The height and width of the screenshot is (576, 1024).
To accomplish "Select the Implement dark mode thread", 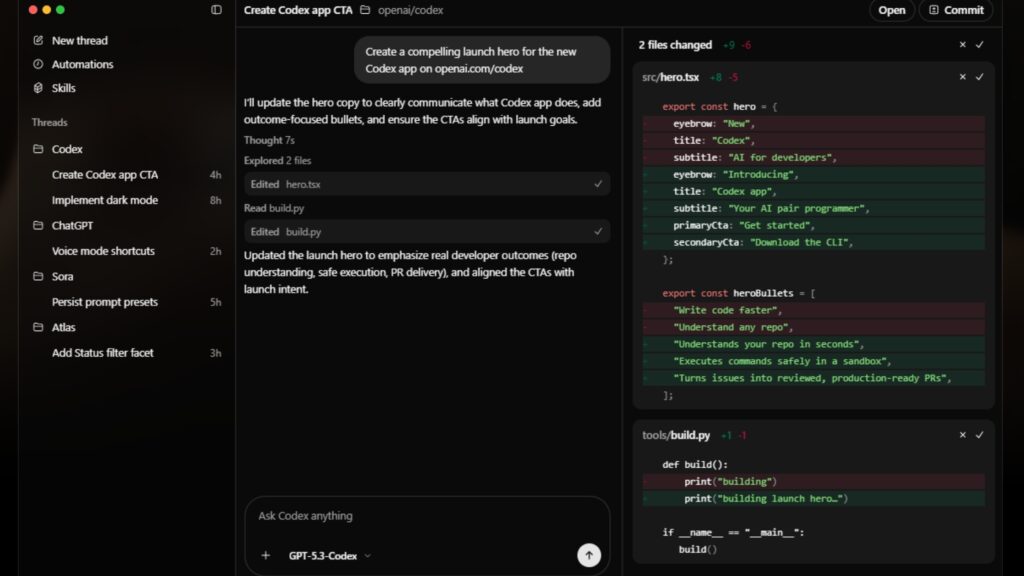I will tap(103, 200).
